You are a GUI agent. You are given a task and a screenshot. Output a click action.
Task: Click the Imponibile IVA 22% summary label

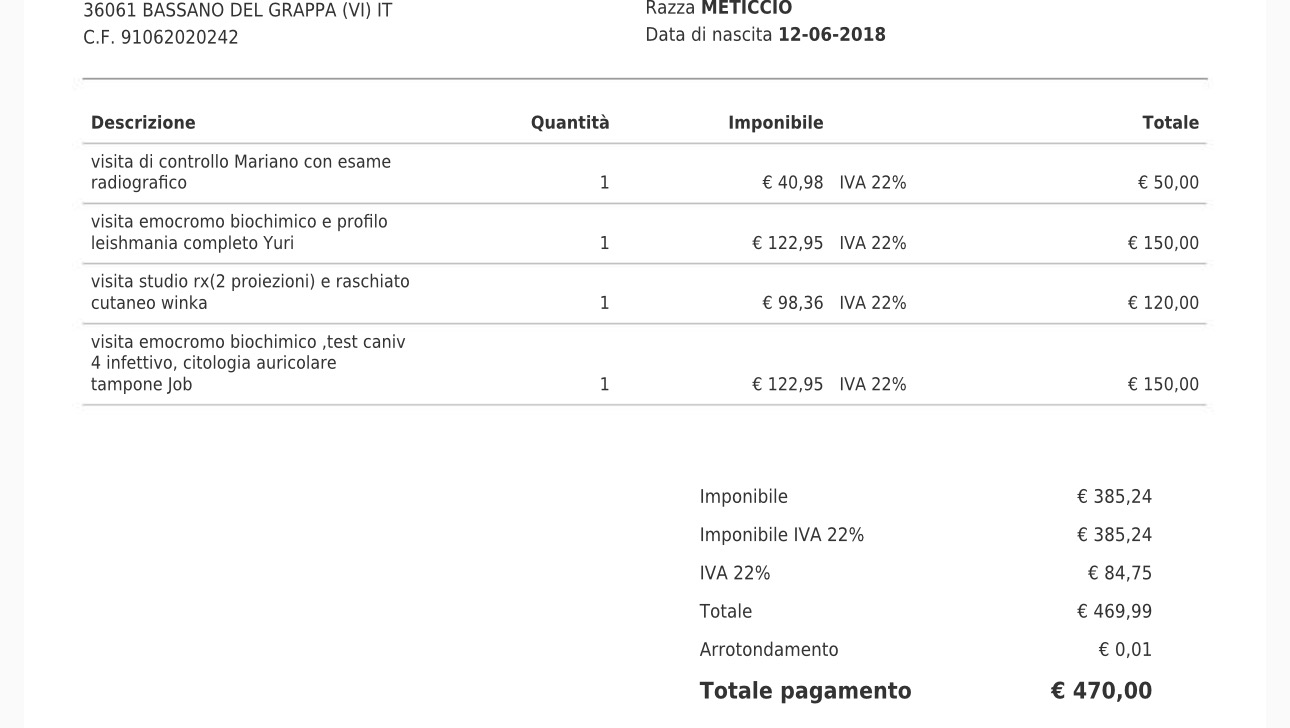click(782, 535)
